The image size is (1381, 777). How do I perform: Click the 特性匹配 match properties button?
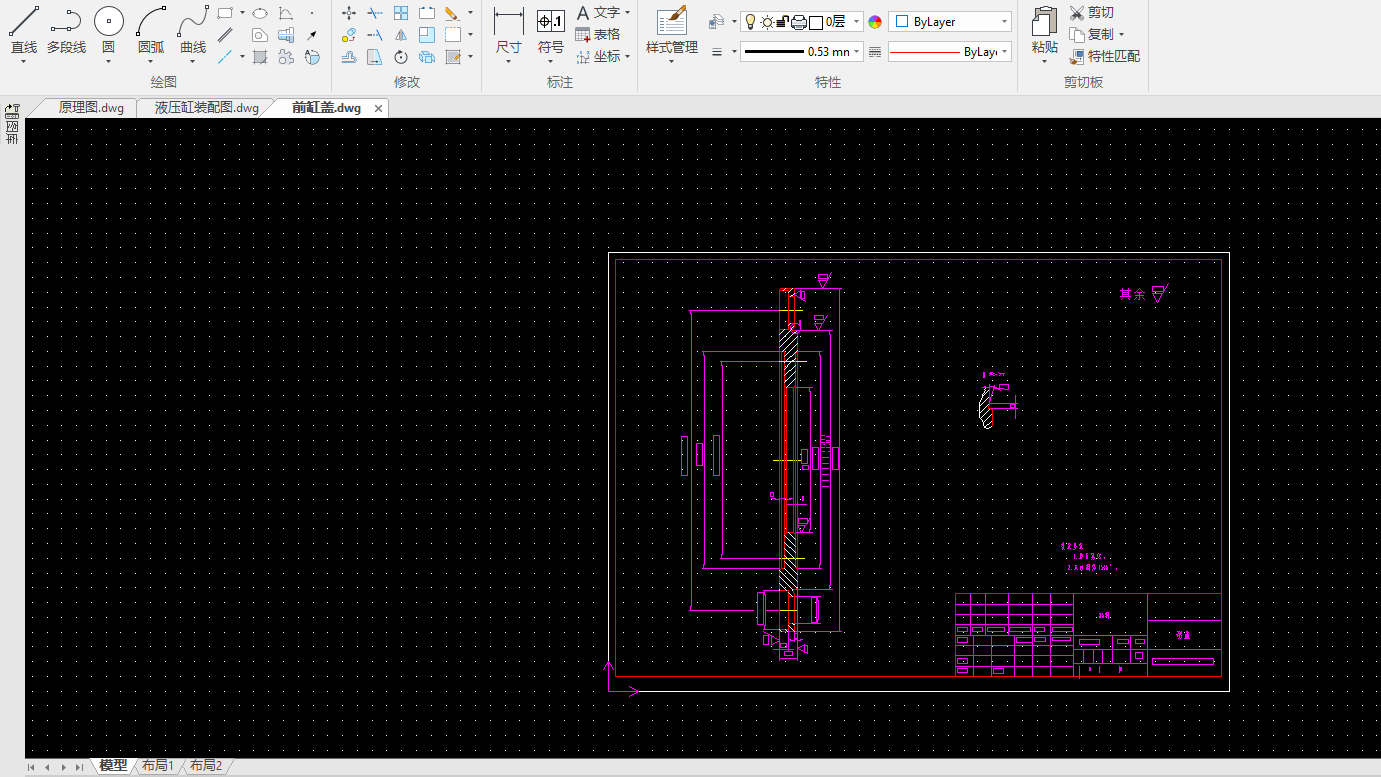click(1104, 56)
